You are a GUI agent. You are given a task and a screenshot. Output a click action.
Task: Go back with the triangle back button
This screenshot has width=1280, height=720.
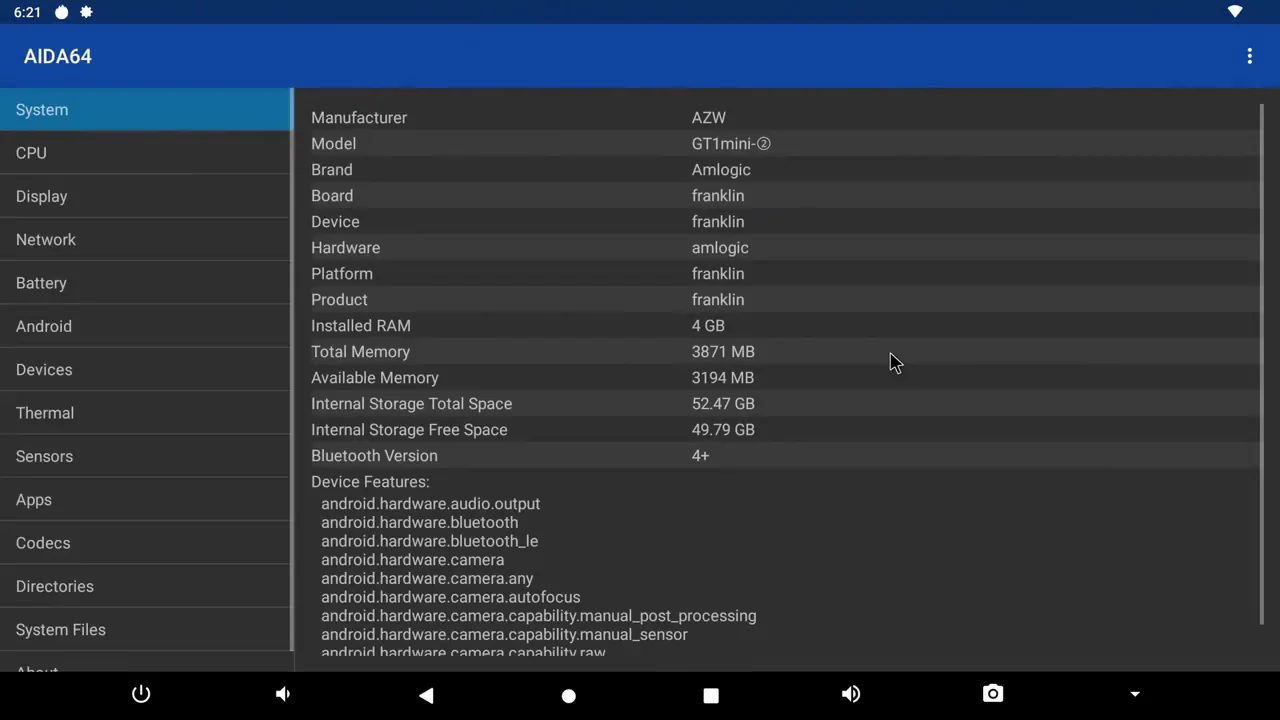click(x=426, y=695)
